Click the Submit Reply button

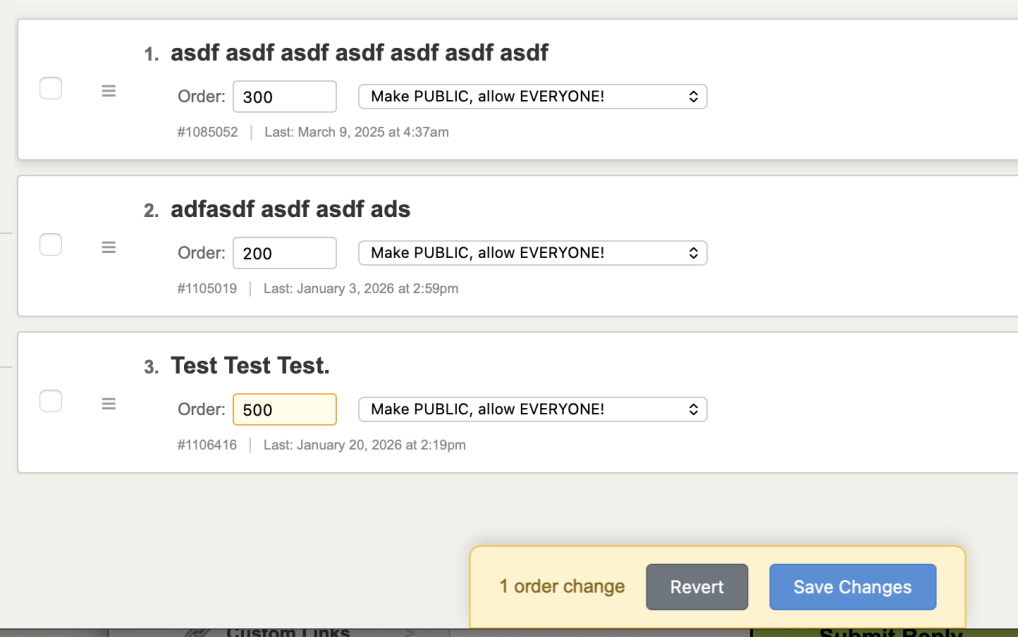(x=890, y=632)
